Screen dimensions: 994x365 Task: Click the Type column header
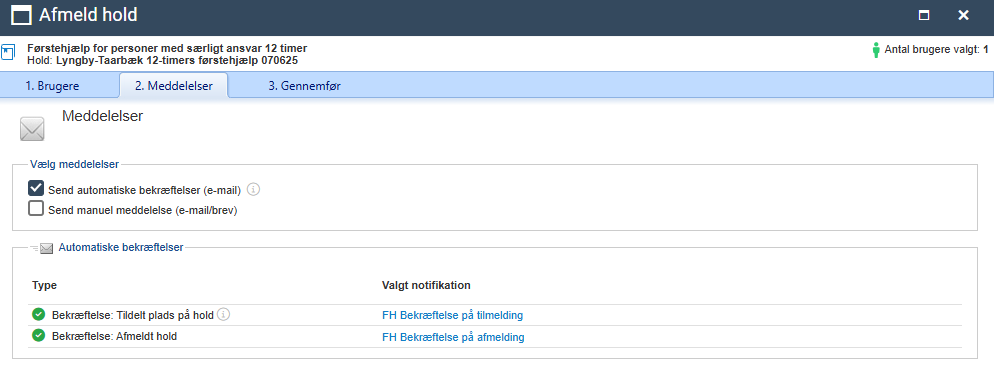click(44, 285)
